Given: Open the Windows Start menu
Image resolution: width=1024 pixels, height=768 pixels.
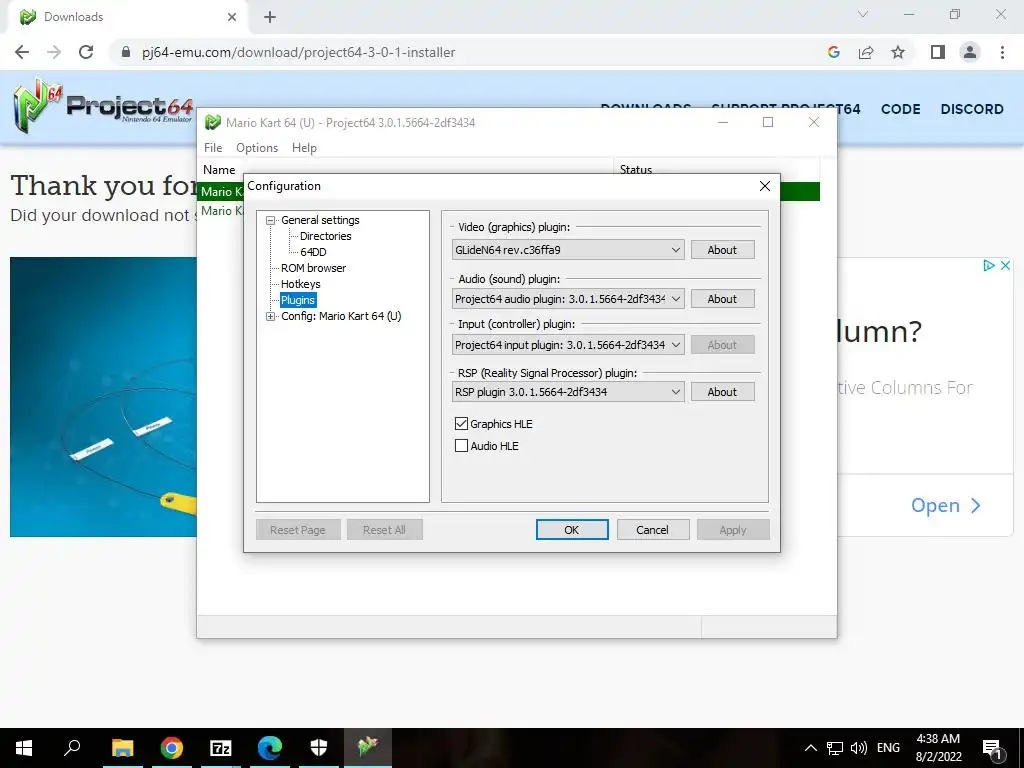Looking at the screenshot, I should tap(24, 748).
